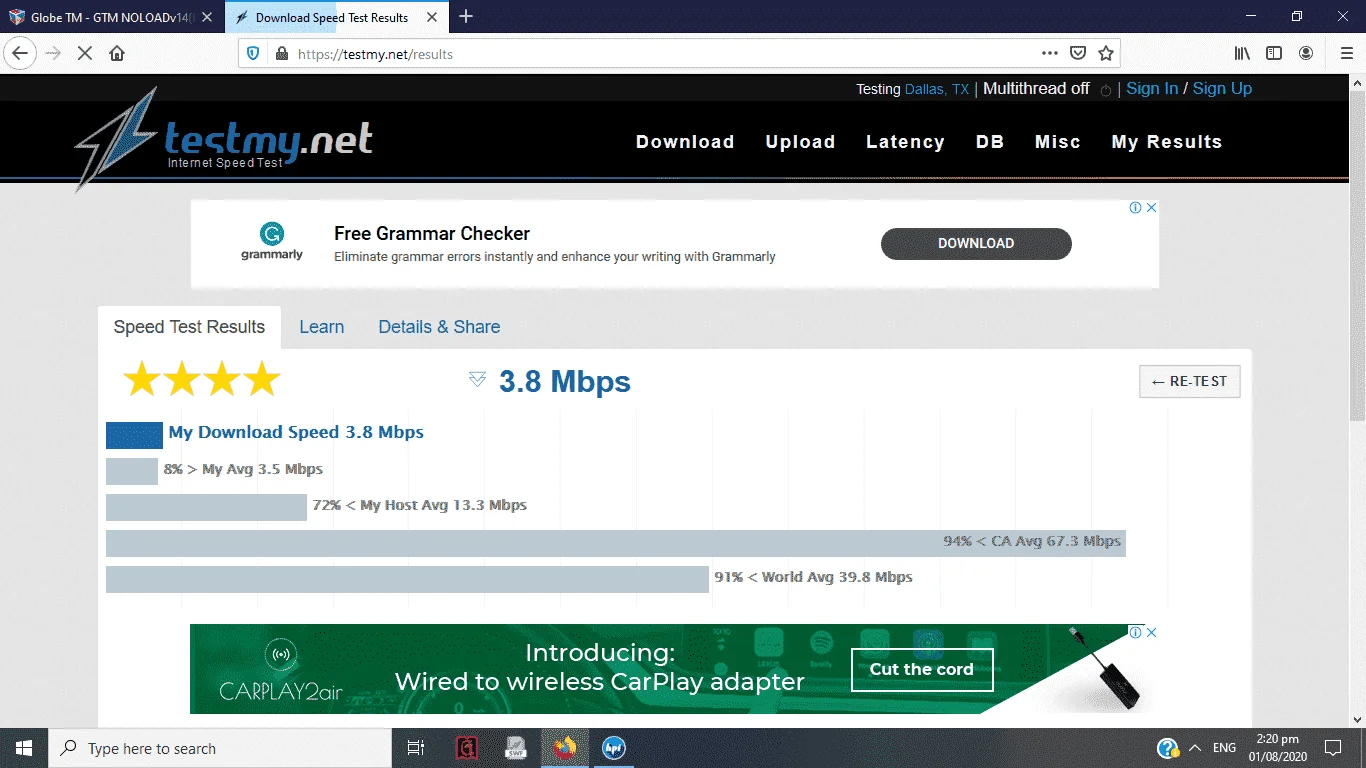
Task: Click the site security padlock icon
Action: 281,54
